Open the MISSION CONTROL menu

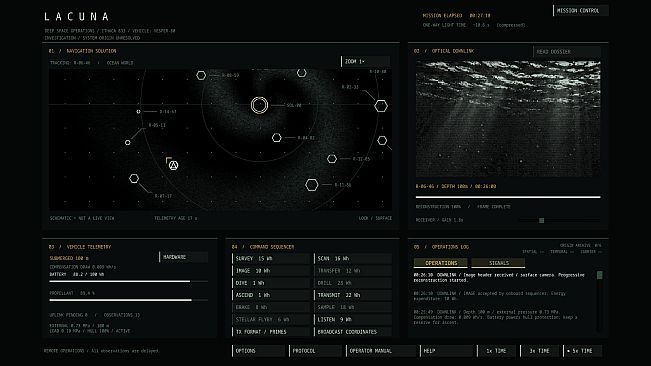pos(580,11)
